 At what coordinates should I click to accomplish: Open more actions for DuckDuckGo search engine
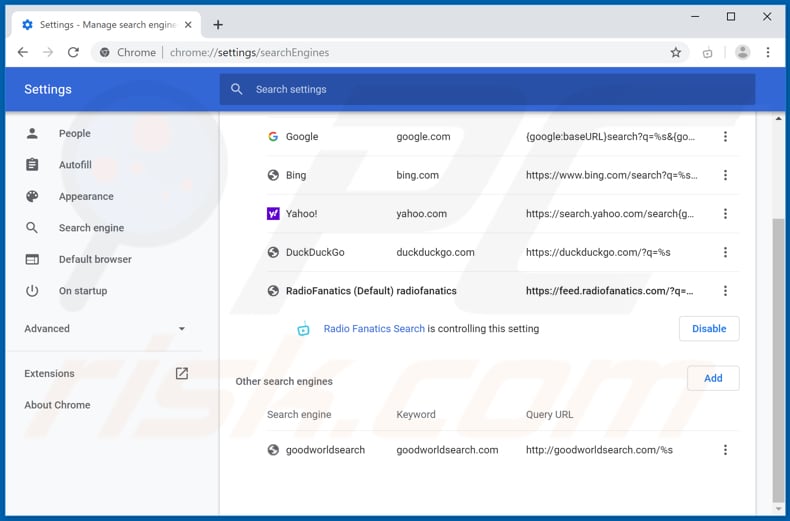point(725,252)
